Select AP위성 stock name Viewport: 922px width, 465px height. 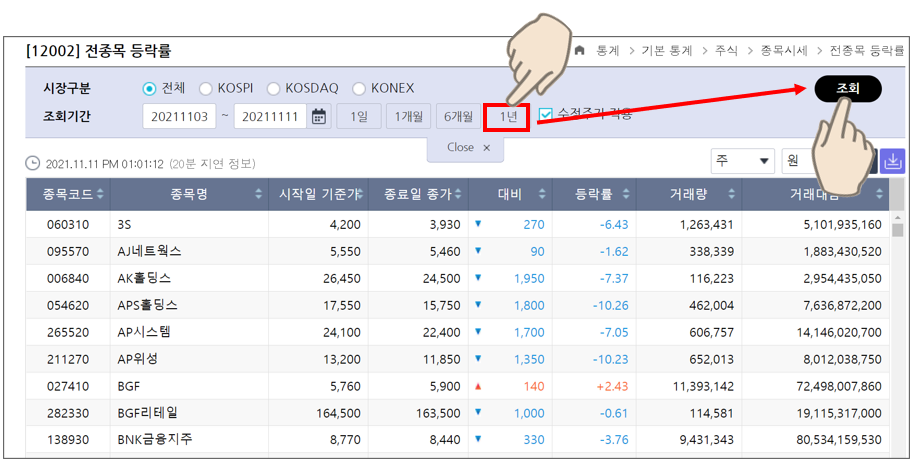coord(138,359)
